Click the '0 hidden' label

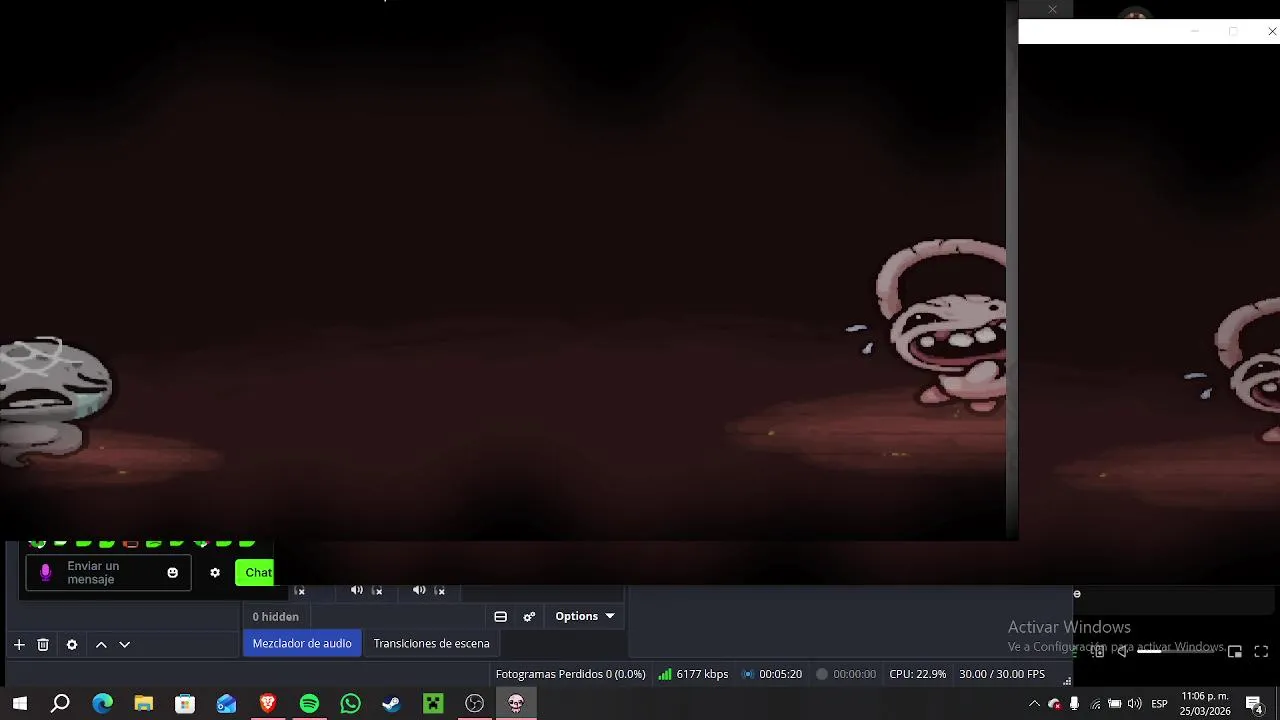[275, 617]
